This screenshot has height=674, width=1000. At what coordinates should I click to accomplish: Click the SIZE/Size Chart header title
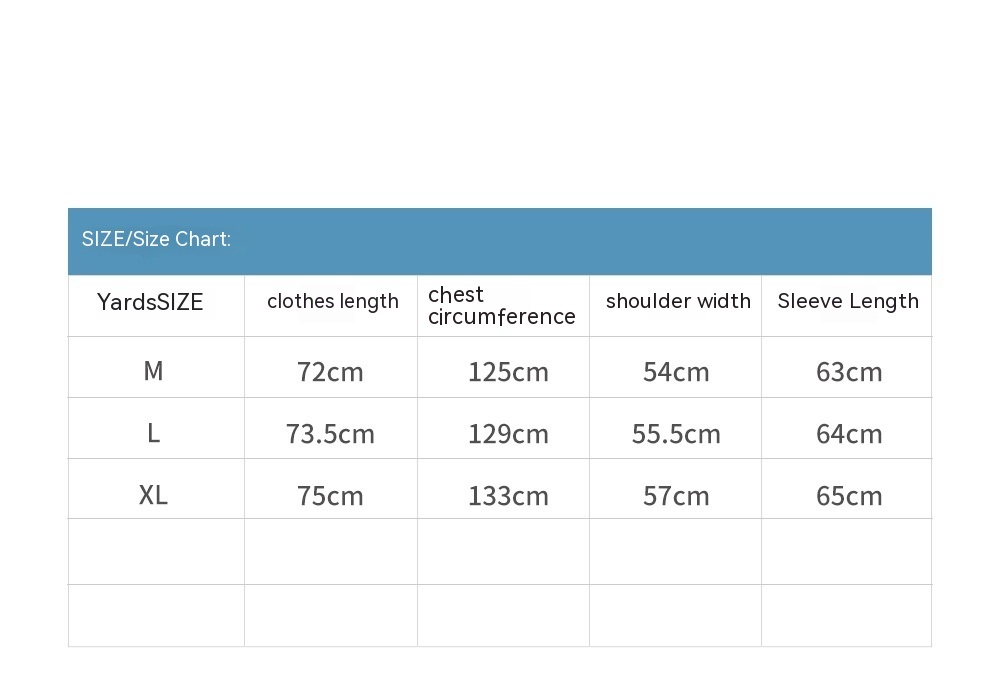click(x=157, y=239)
